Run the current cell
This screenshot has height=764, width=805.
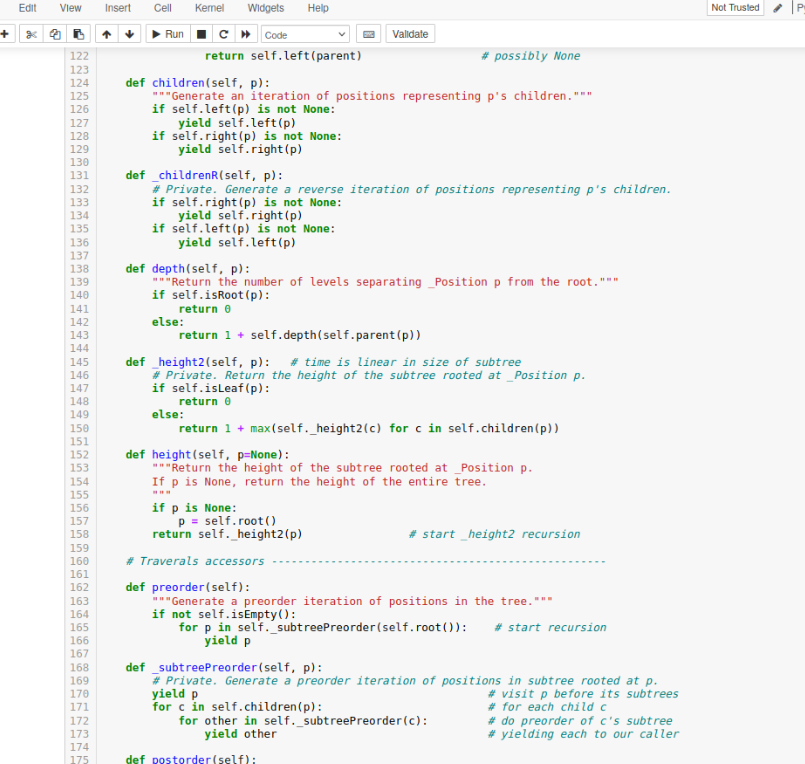(x=167, y=33)
